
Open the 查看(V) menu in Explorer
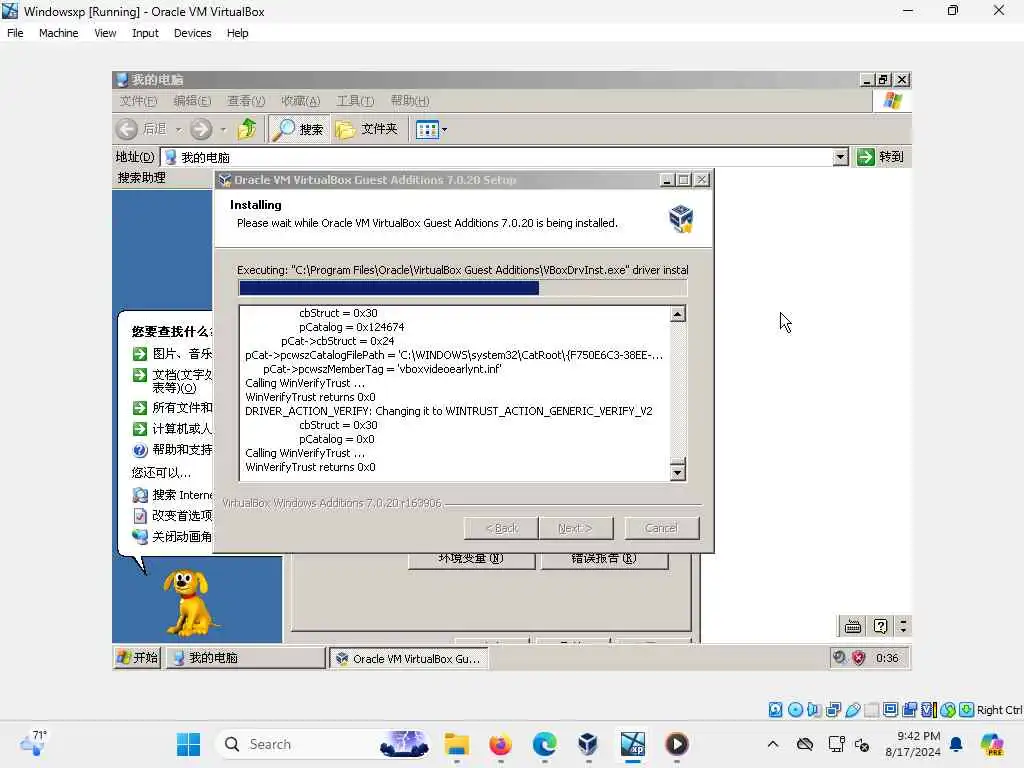[246, 101]
